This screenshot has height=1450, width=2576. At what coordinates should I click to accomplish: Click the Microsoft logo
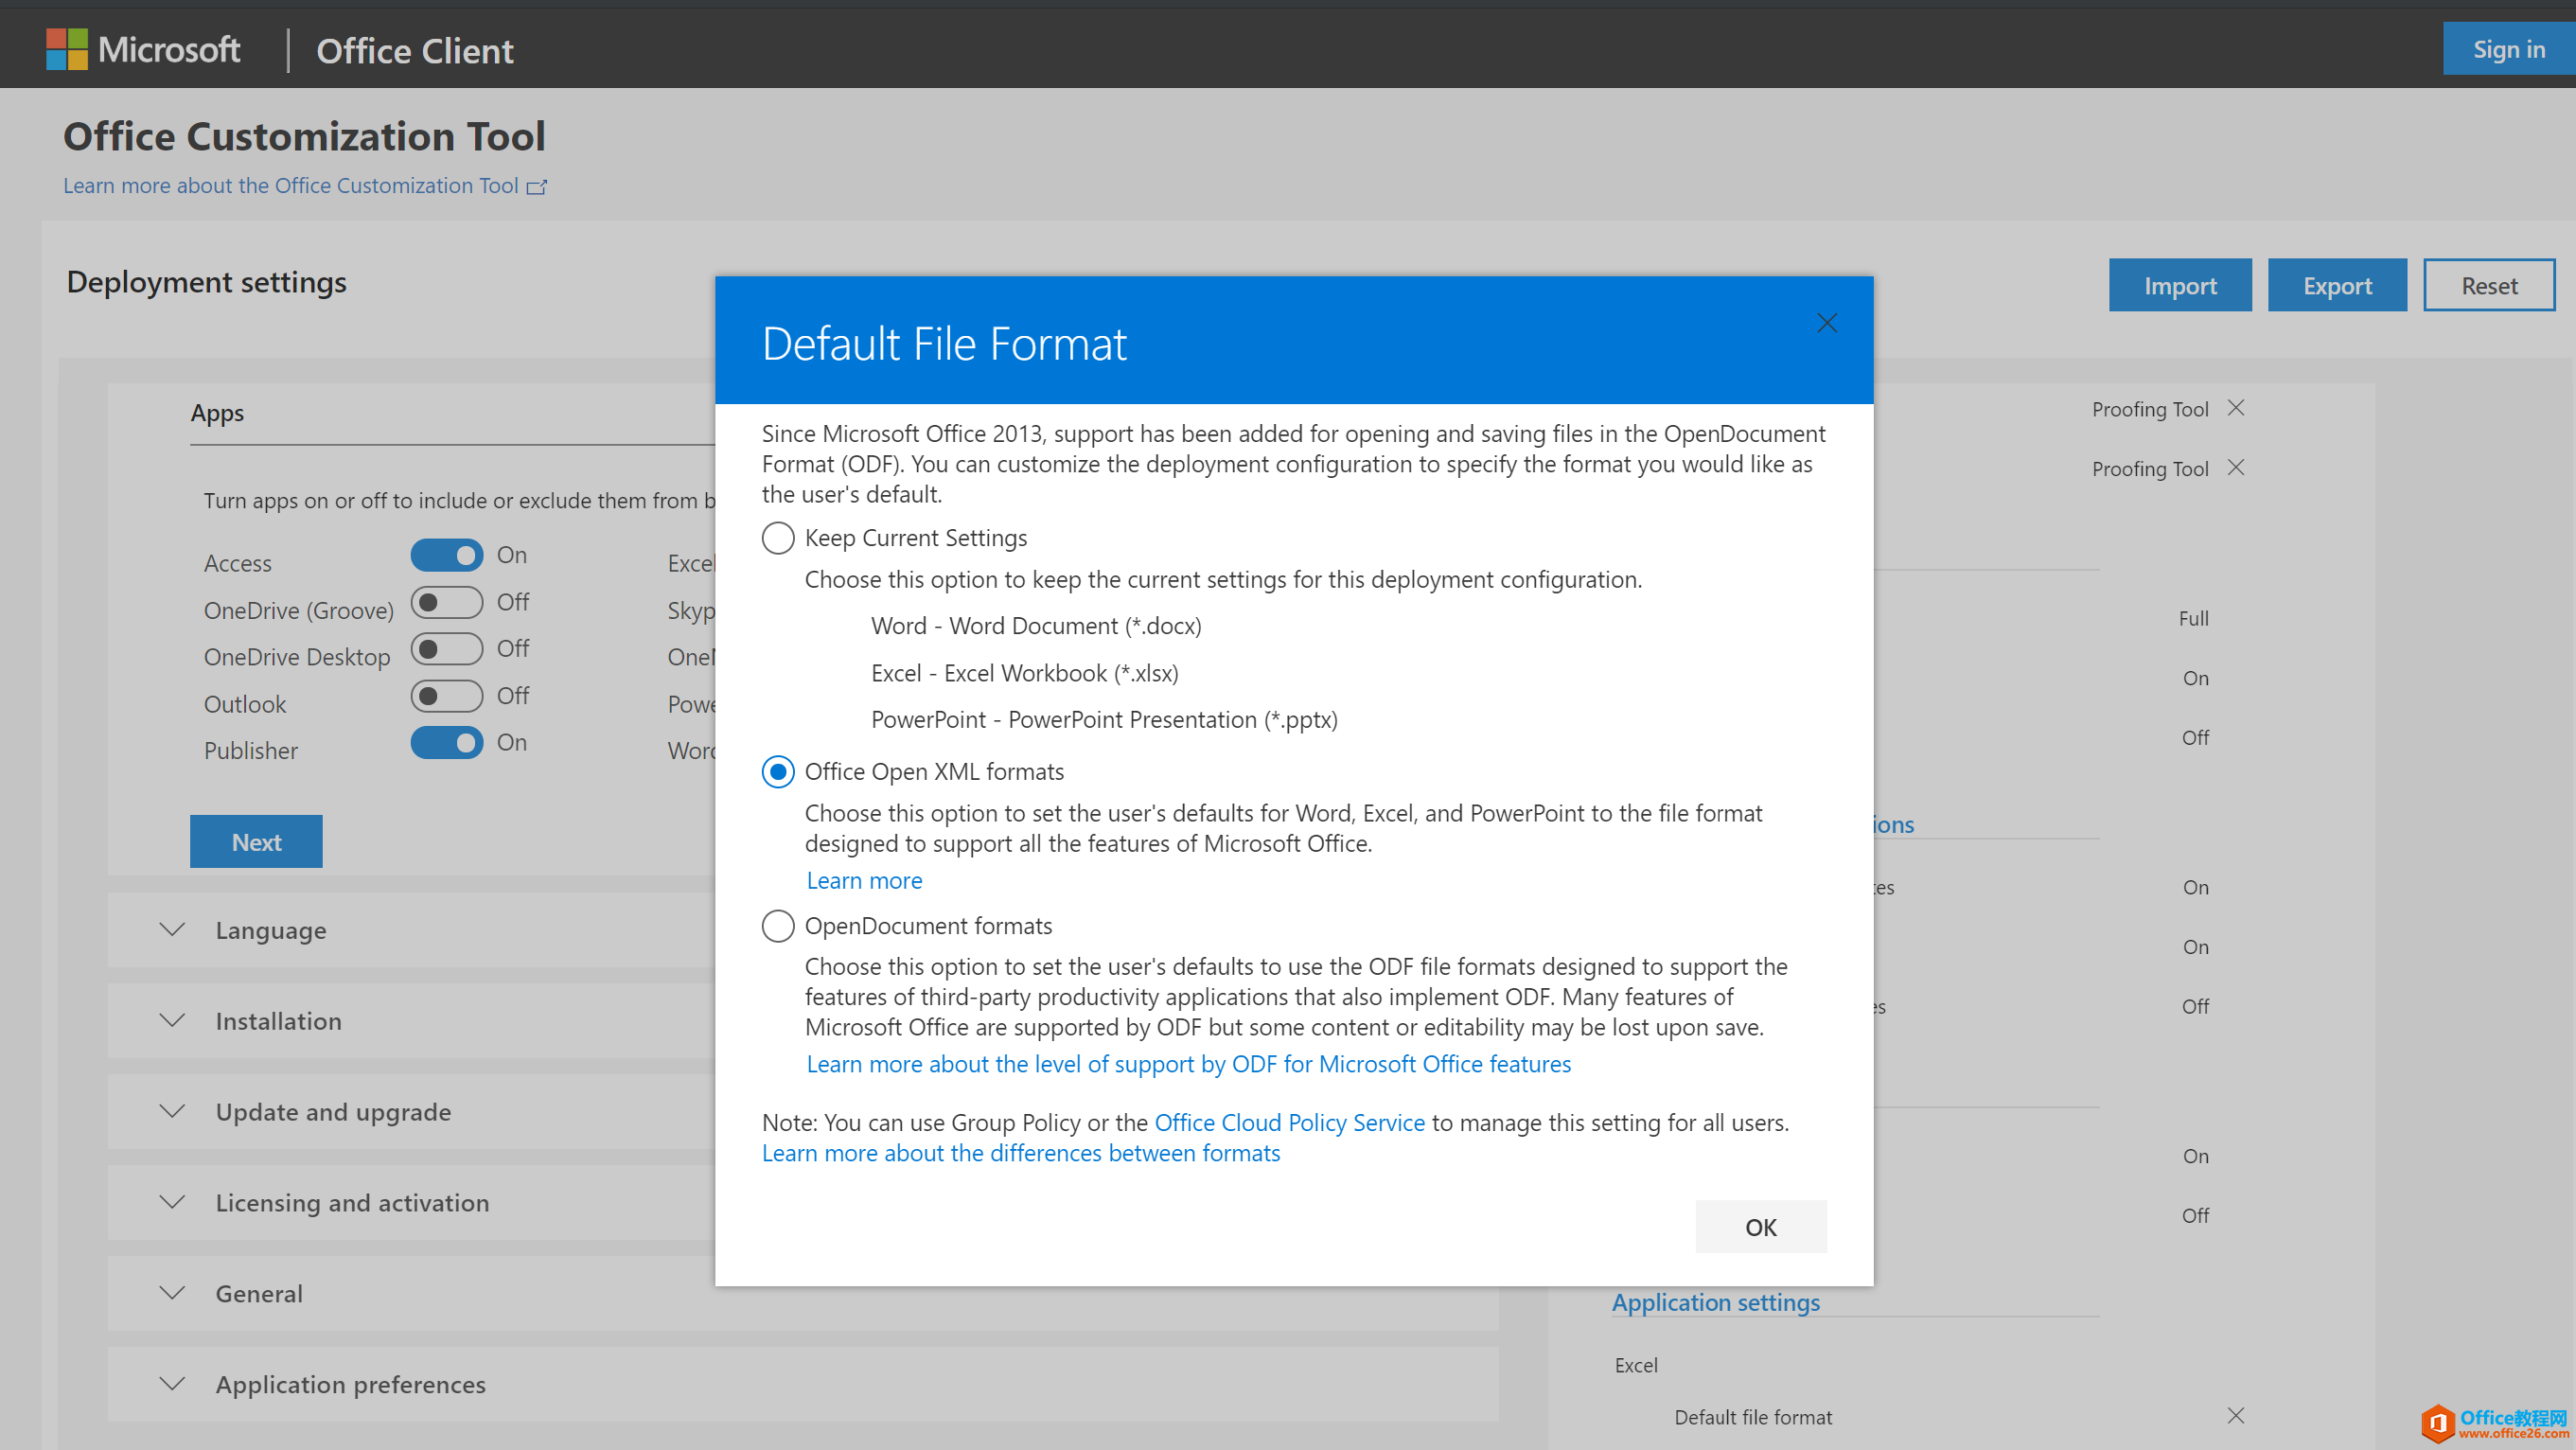66,49
